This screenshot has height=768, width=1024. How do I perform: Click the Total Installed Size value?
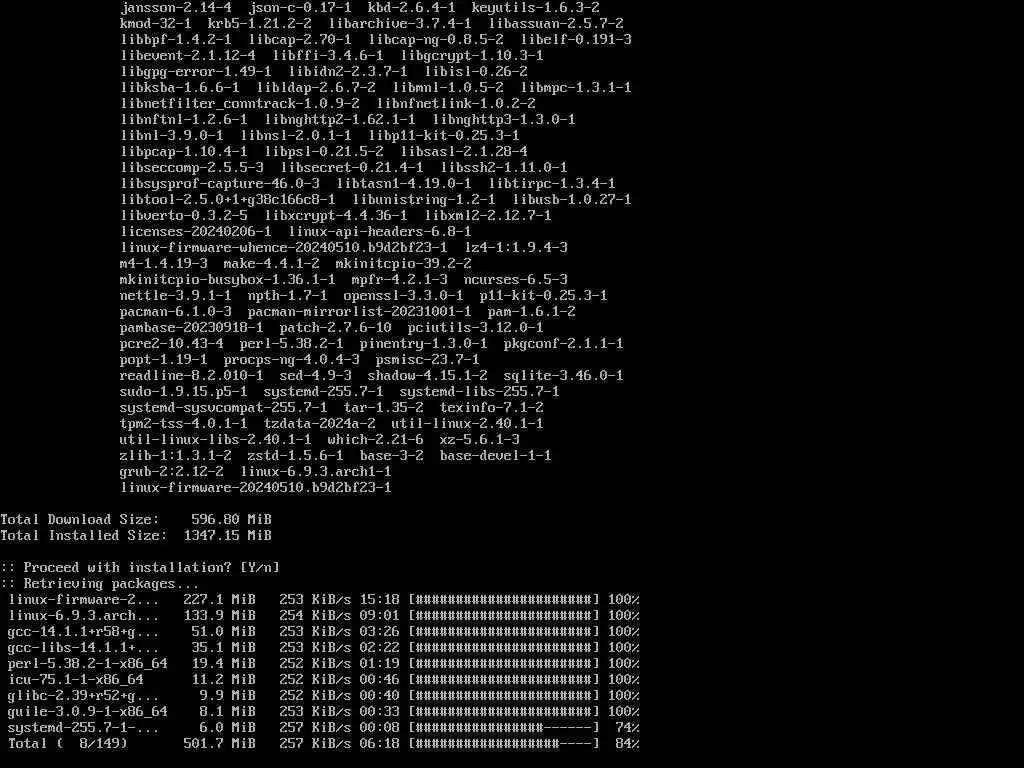(227, 536)
